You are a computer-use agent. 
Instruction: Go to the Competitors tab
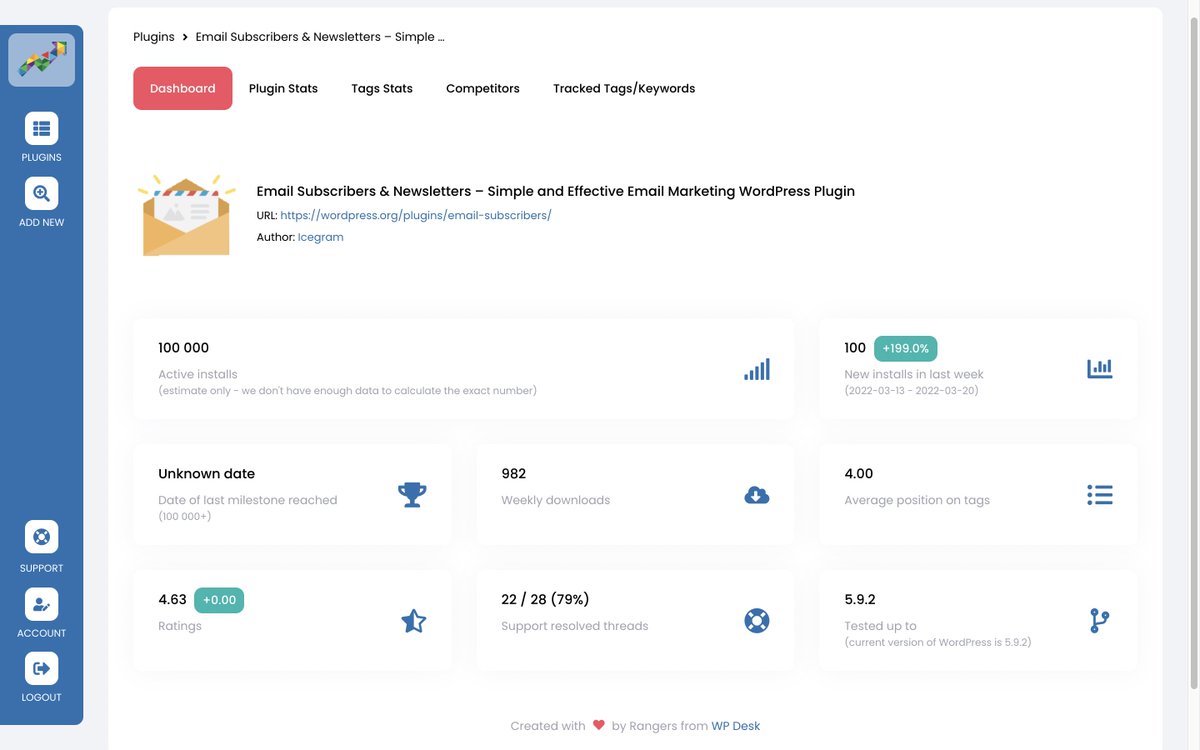tap(483, 88)
